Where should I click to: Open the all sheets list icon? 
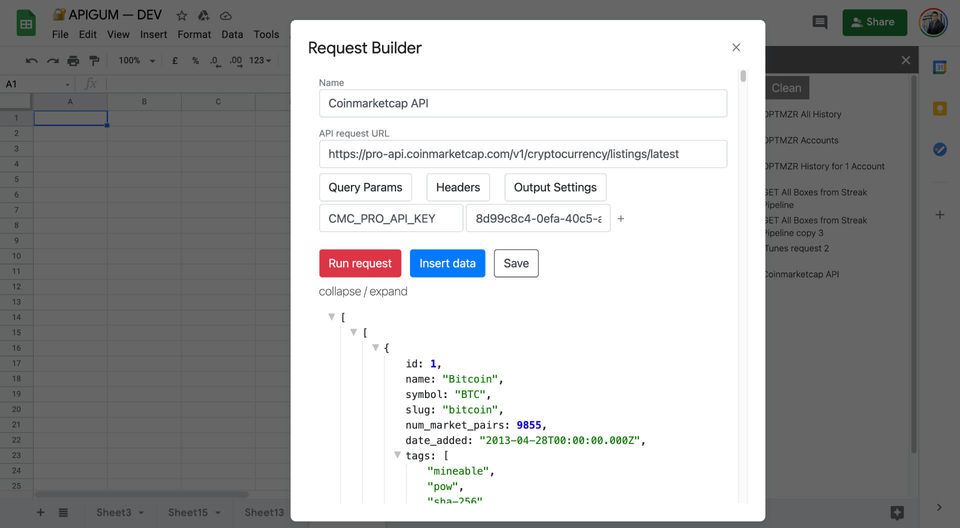tap(63, 512)
